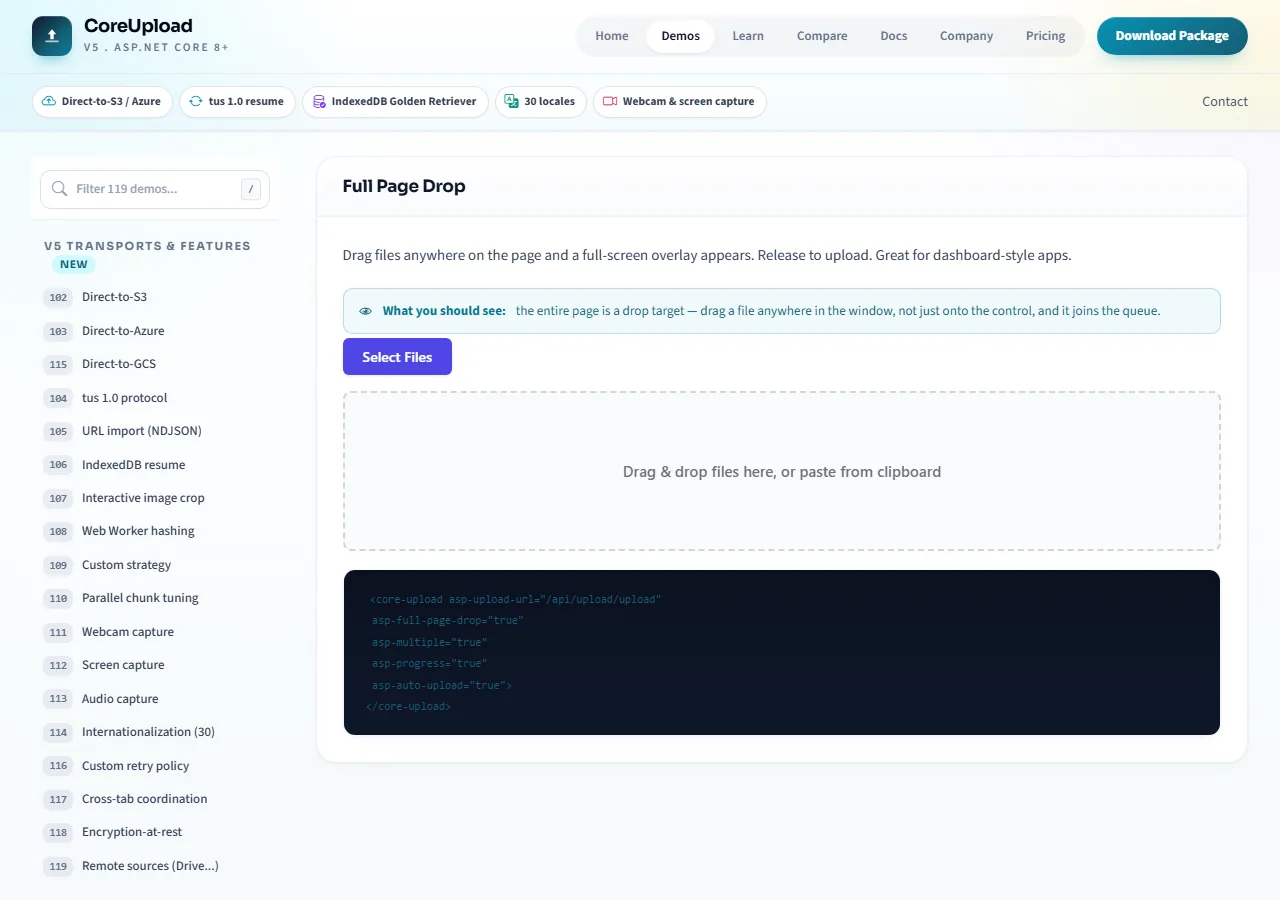Click the 'Full Page Drop' heading text
The height and width of the screenshot is (900, 1280).
pyautogui.click(x=404, y=186)
